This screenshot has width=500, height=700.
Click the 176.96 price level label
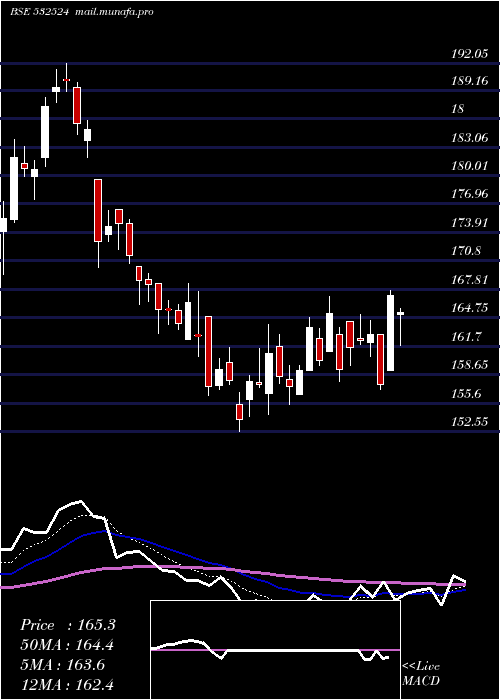pos(470,194)
